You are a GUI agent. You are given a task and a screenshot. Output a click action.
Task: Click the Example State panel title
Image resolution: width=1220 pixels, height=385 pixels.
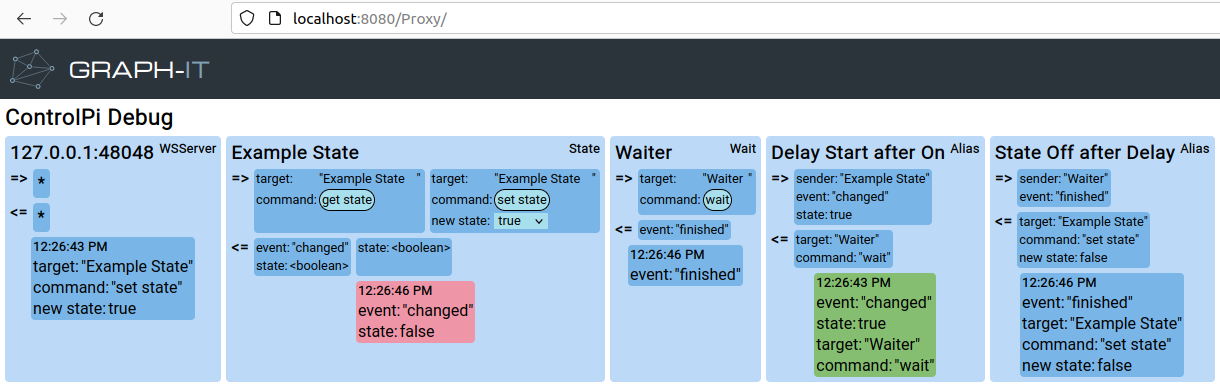(x=295, y=153)
